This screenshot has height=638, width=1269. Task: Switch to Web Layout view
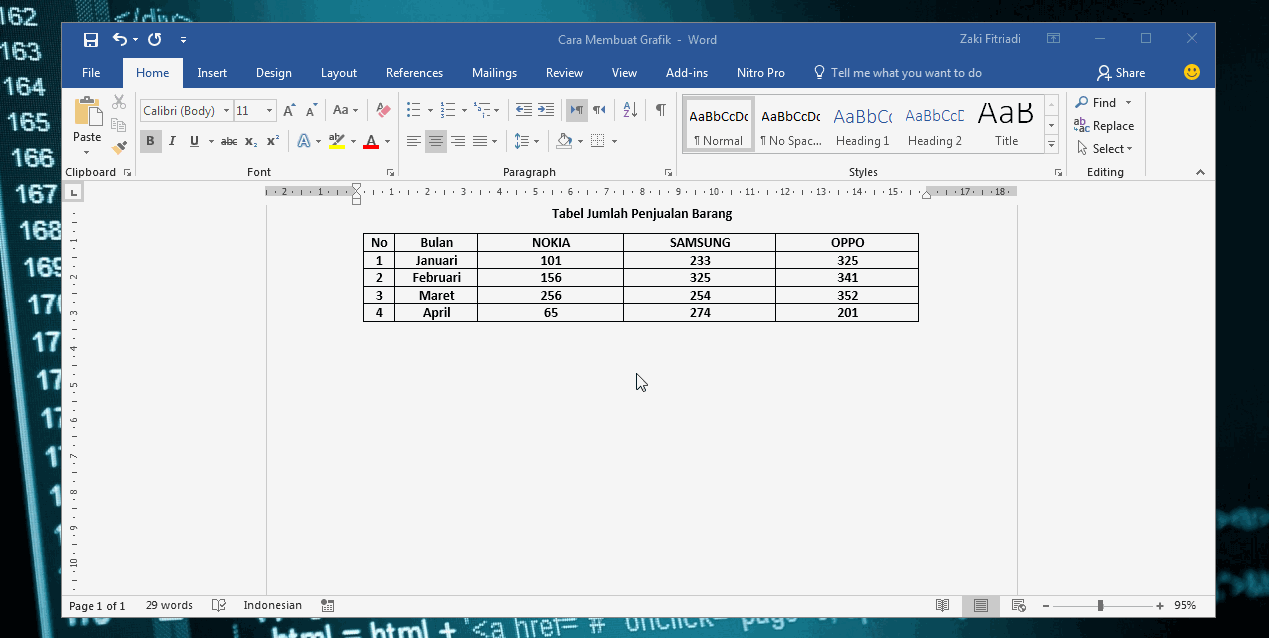(x=1018, y=605)
